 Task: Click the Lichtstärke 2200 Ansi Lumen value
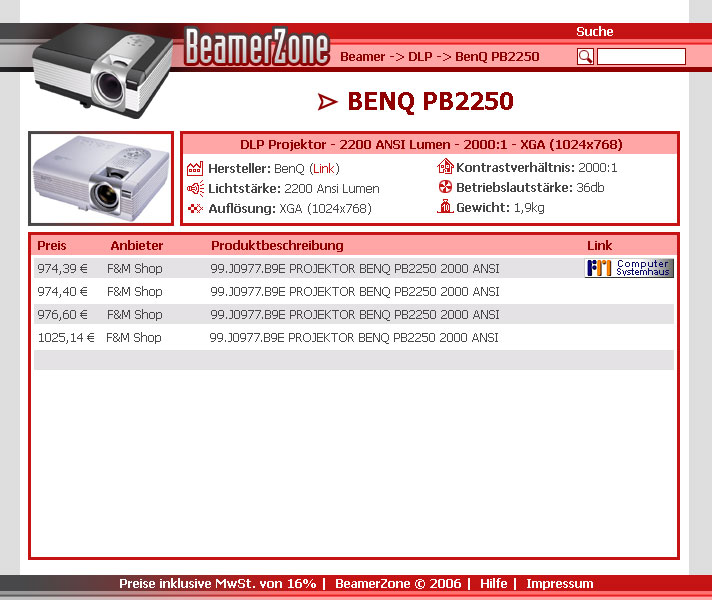point(331,188)
